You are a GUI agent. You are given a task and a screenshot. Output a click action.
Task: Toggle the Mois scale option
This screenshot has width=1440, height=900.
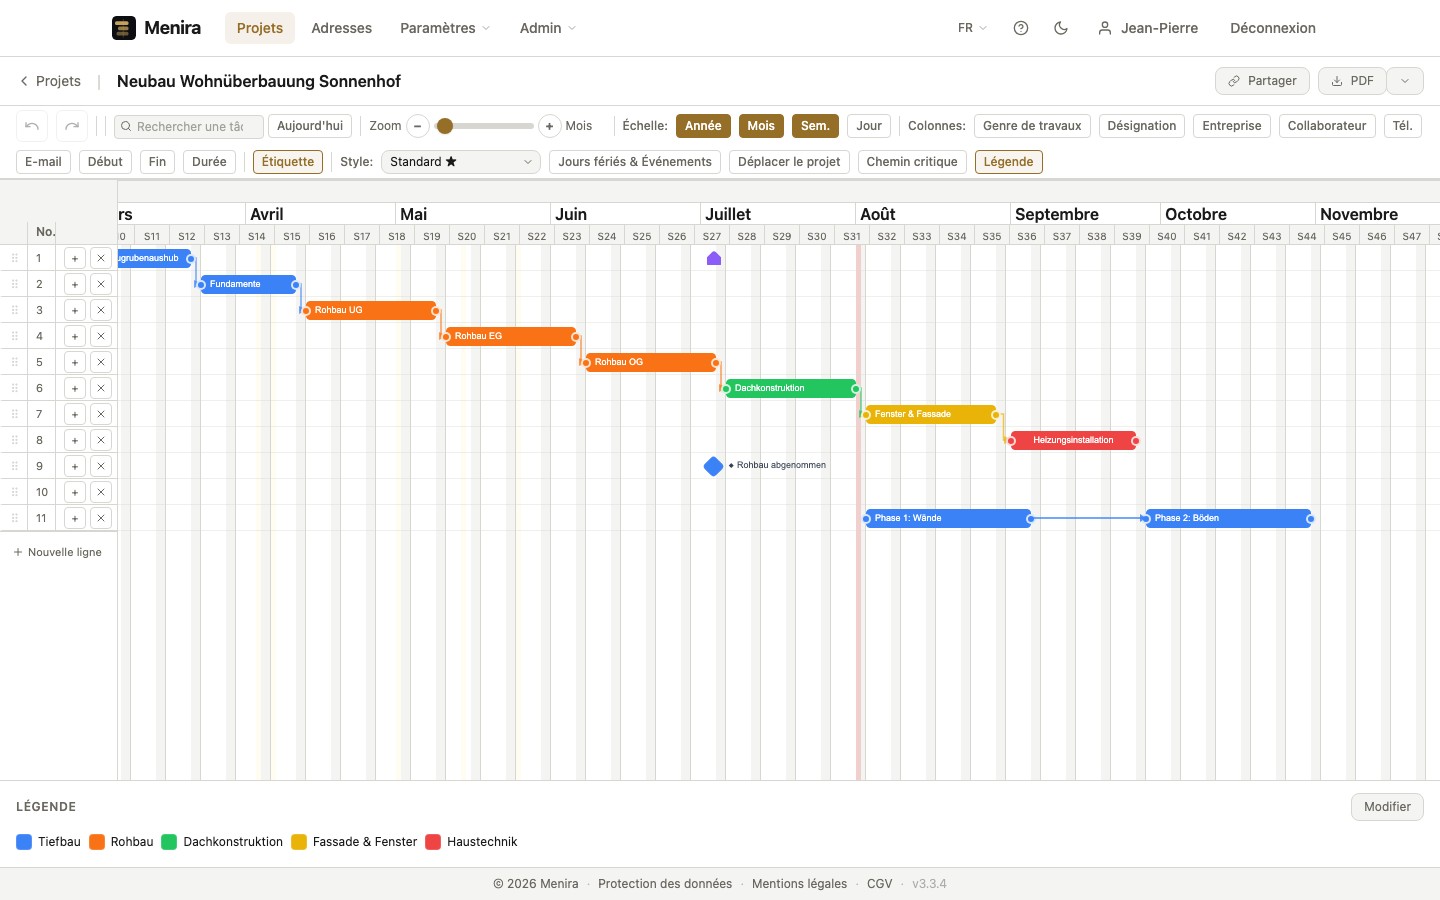pyautogui.click(x=761, y=126)
